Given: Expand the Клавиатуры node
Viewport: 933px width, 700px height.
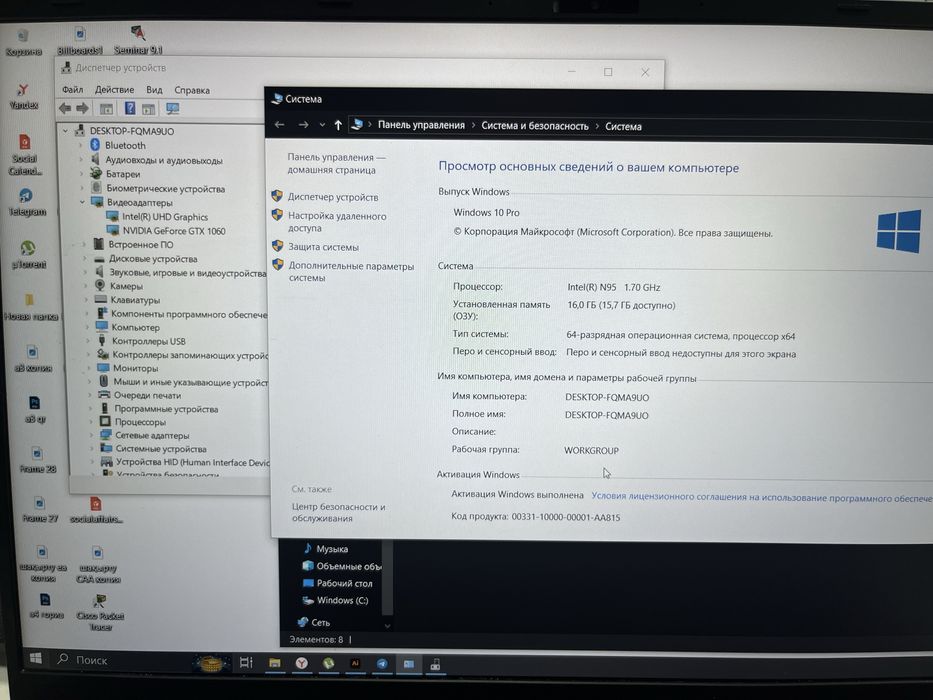Looking at the screenshot, I should coord(86,300).
